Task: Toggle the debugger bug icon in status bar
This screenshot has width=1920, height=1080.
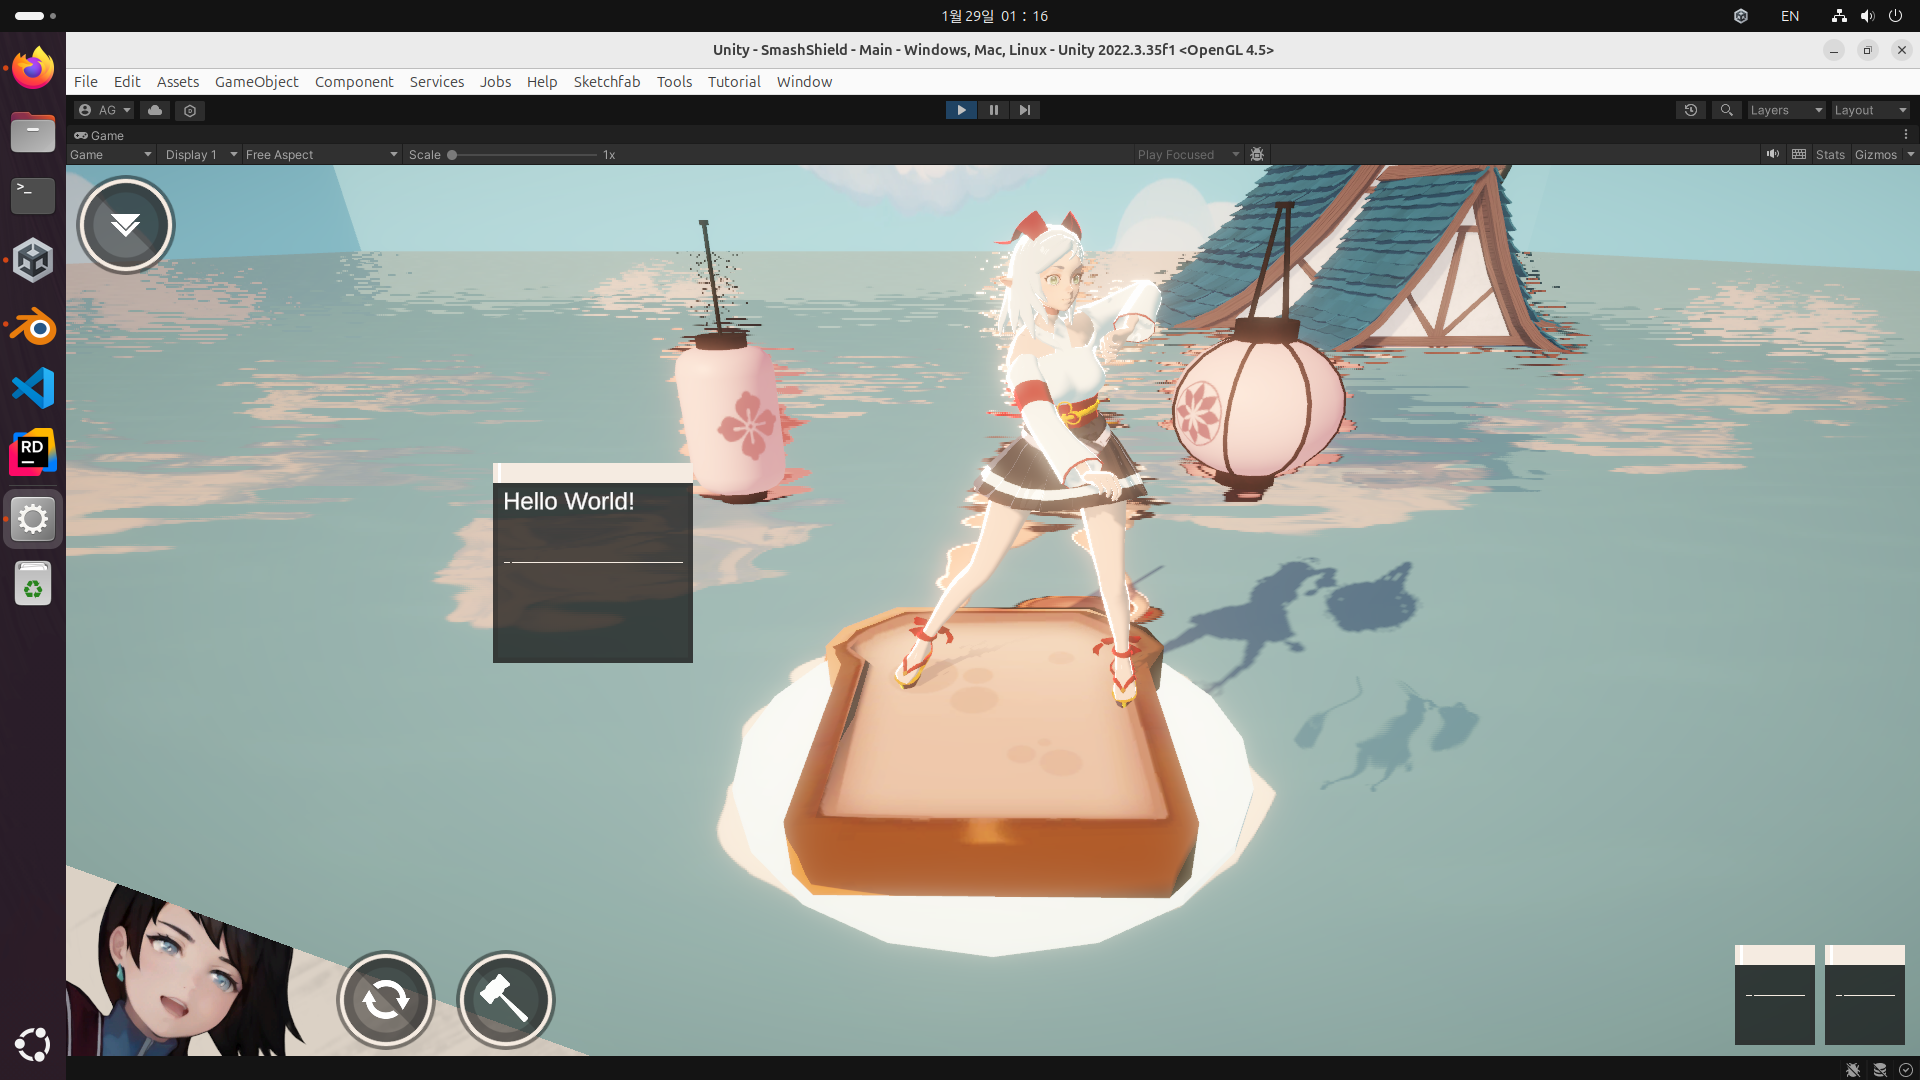Action: point(1853,1069)
